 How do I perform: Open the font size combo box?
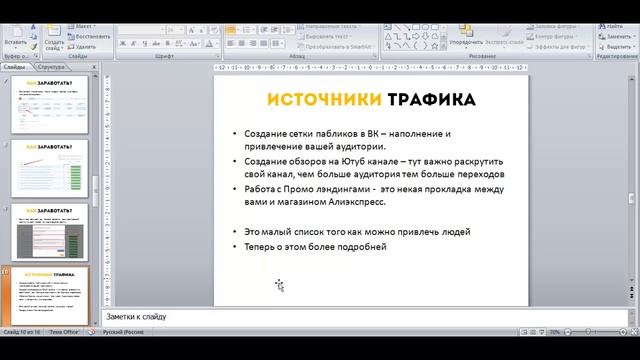175,30
